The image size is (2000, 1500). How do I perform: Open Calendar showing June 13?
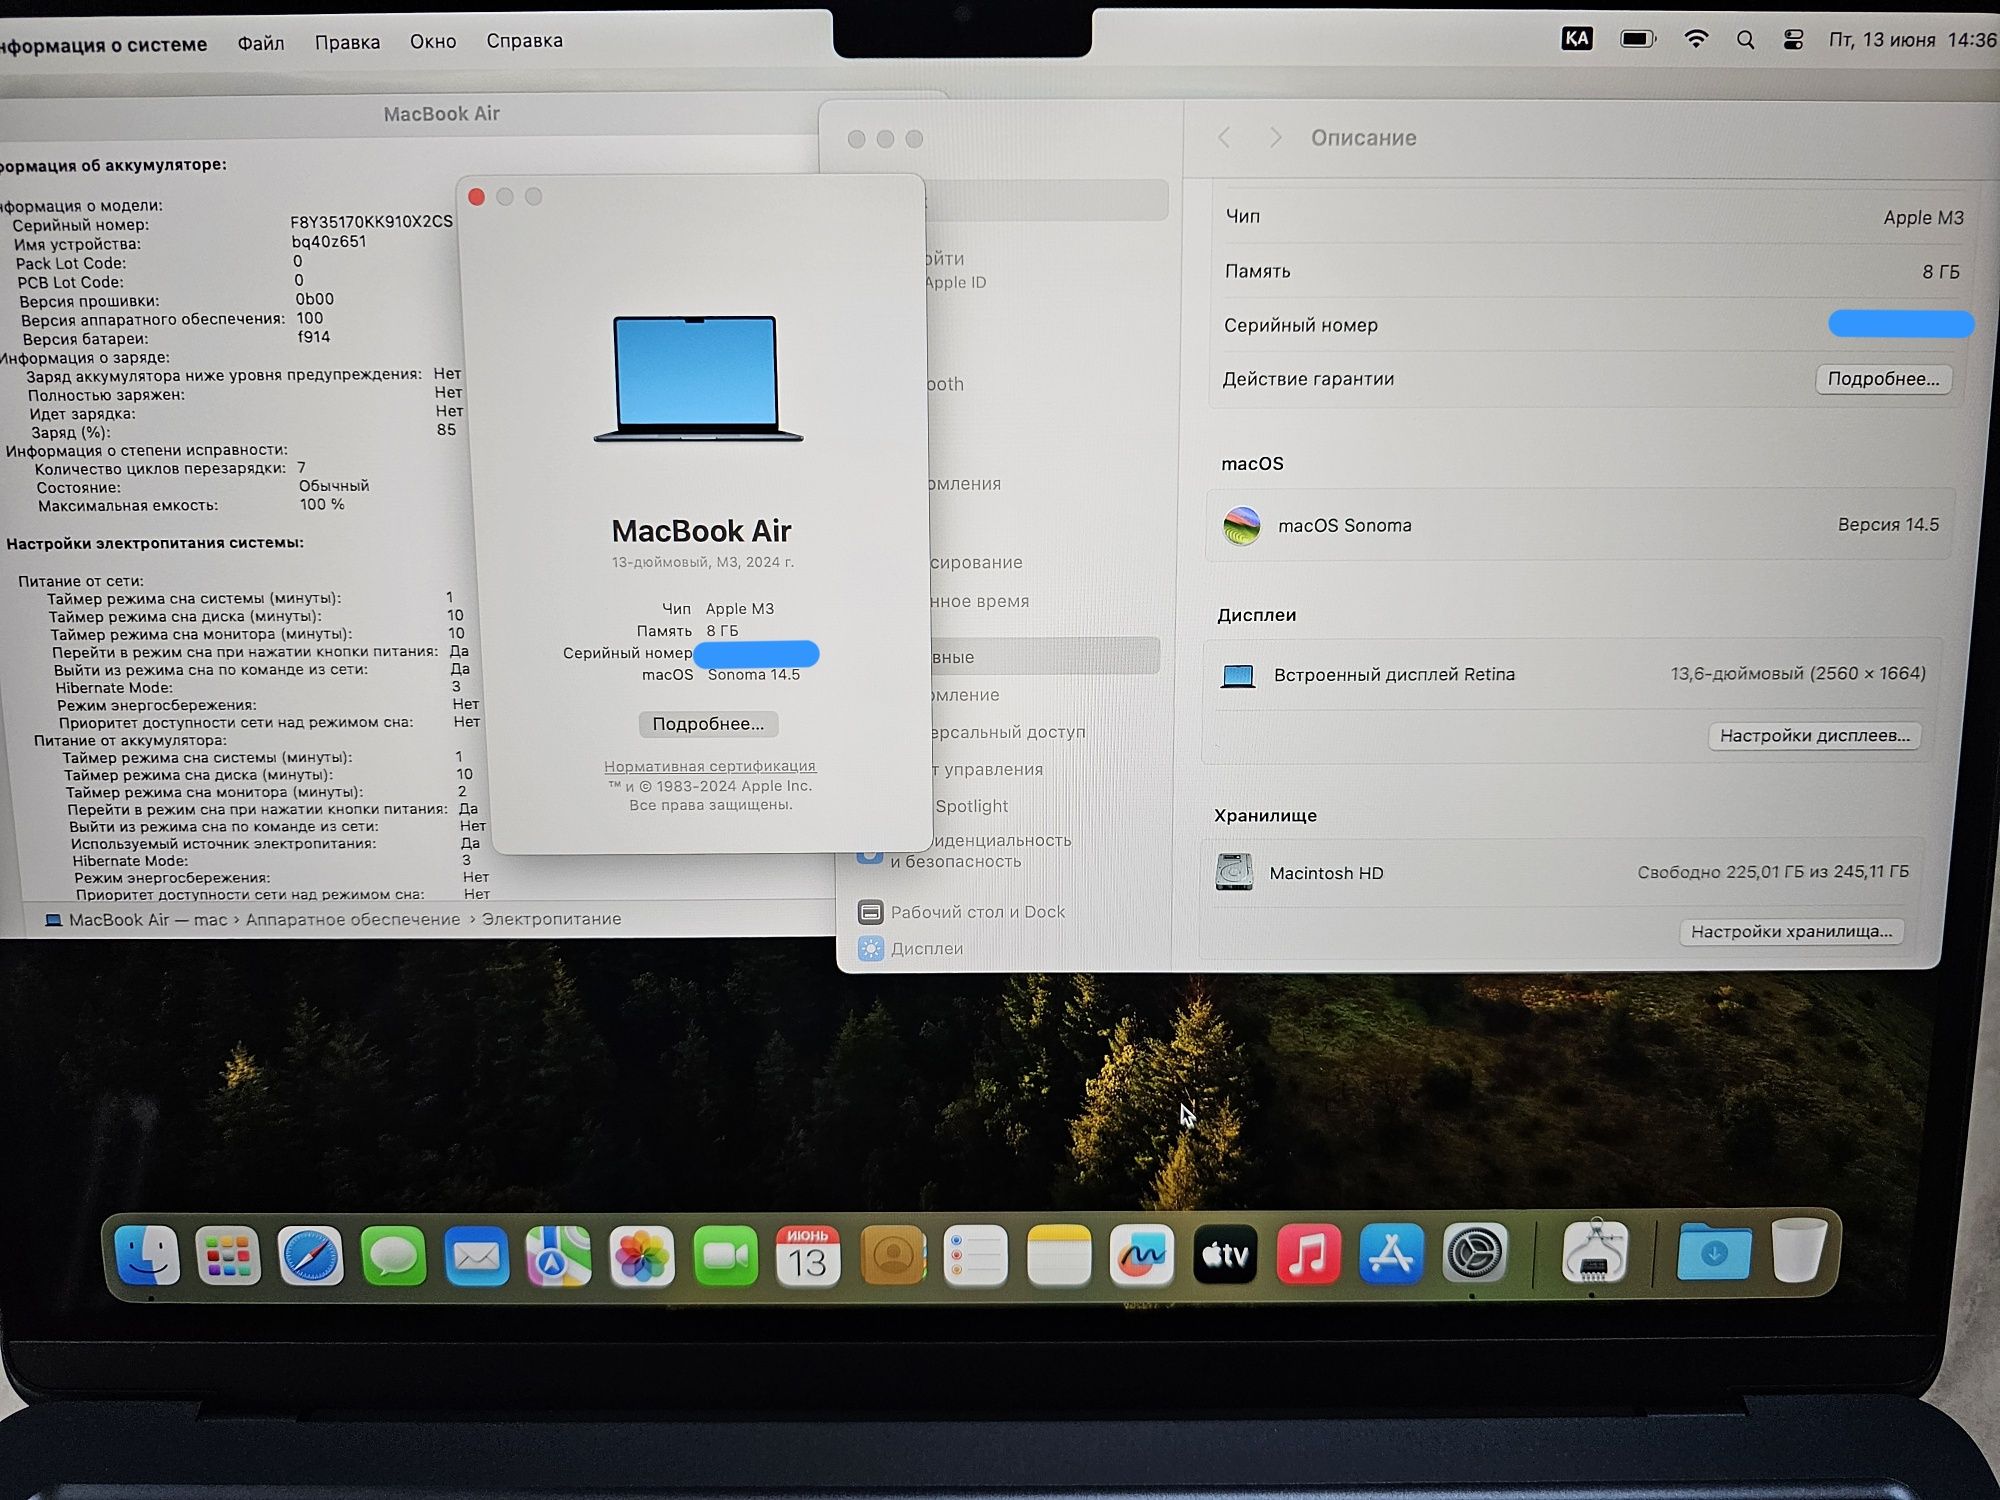click(808, 1255)
